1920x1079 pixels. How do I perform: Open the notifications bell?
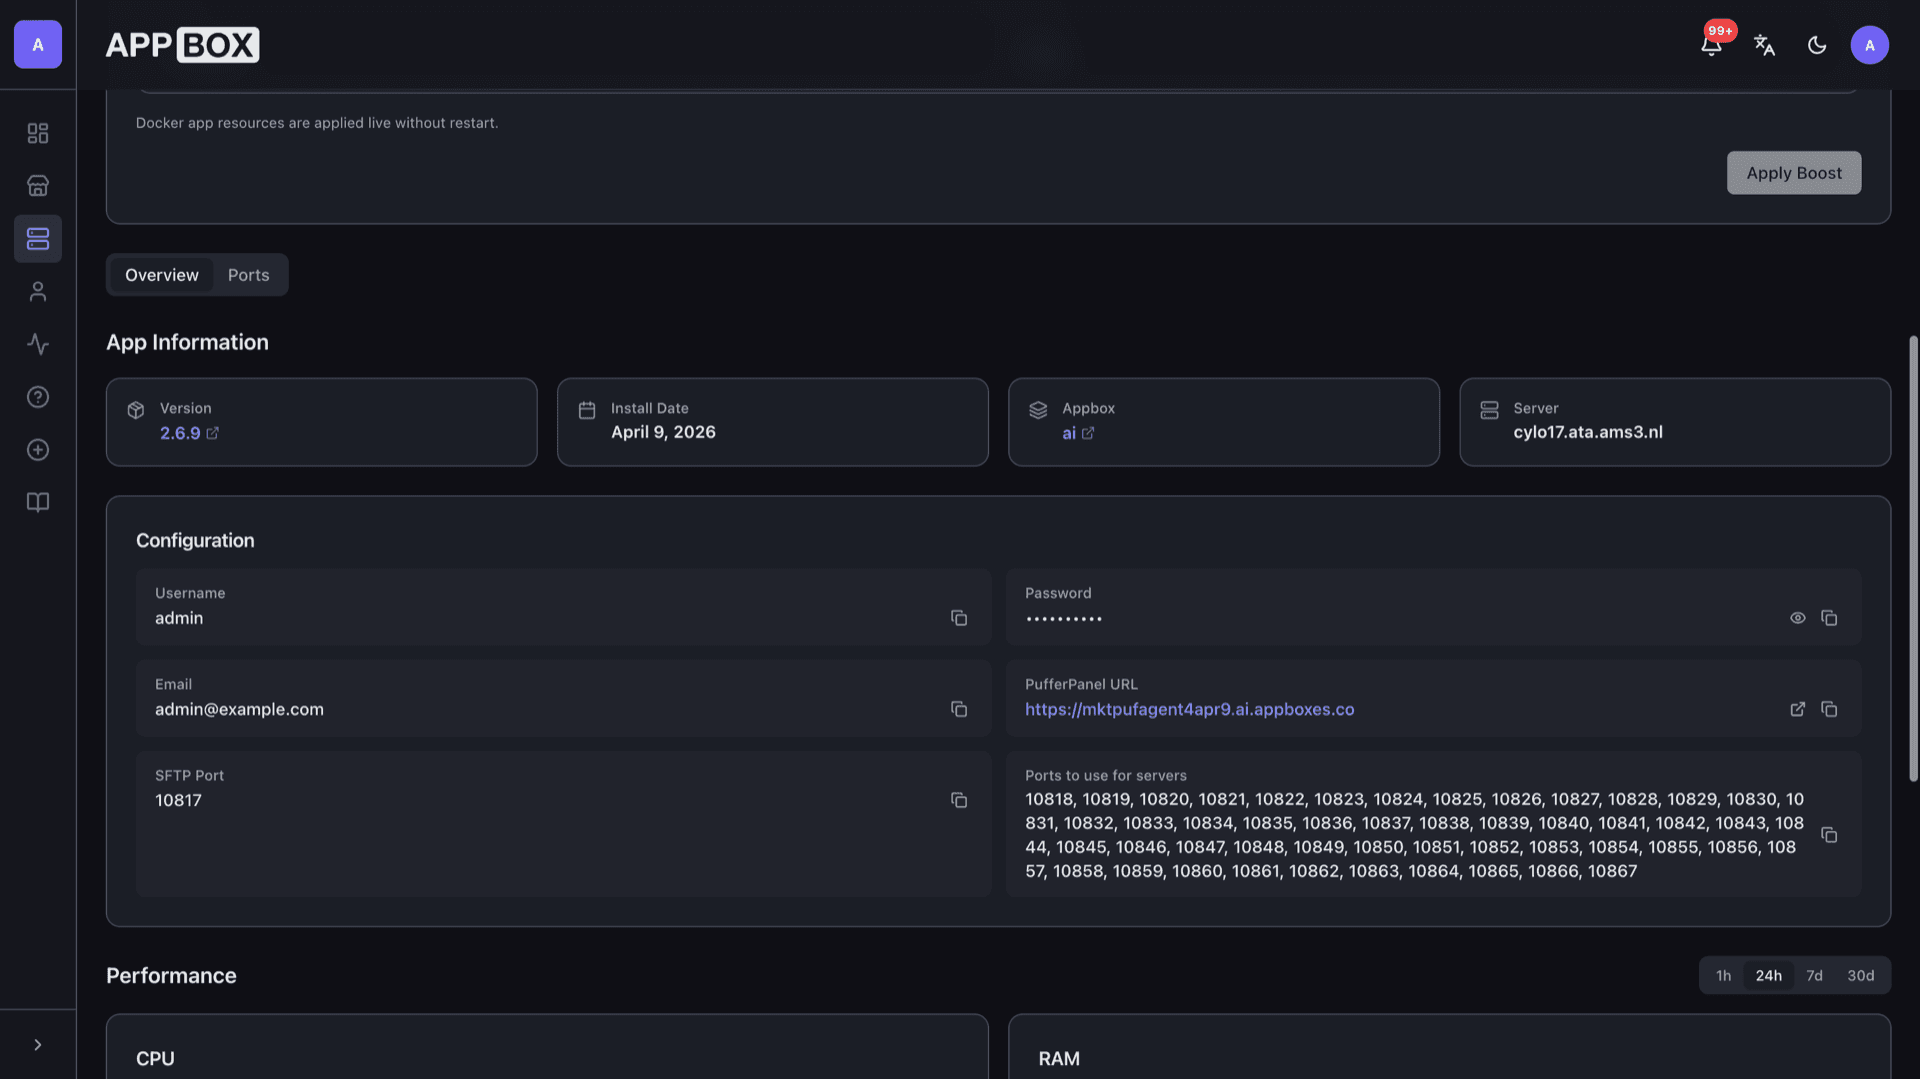(x=1711, y=45)
